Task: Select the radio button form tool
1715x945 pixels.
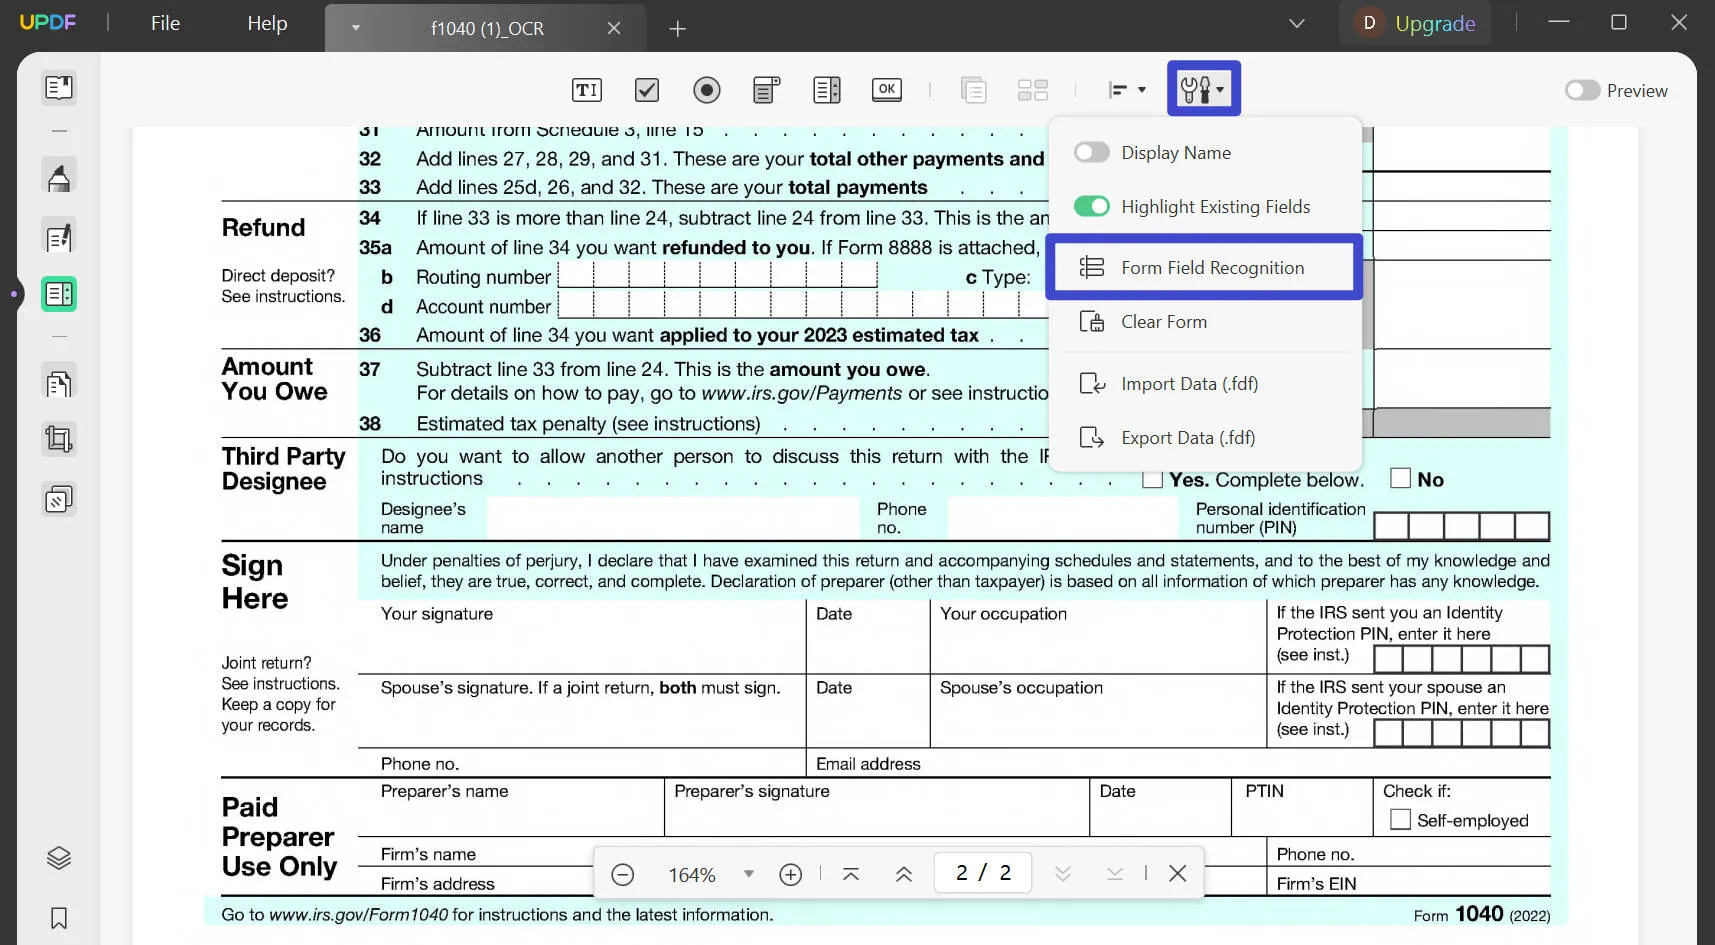Action: [707, 89]
